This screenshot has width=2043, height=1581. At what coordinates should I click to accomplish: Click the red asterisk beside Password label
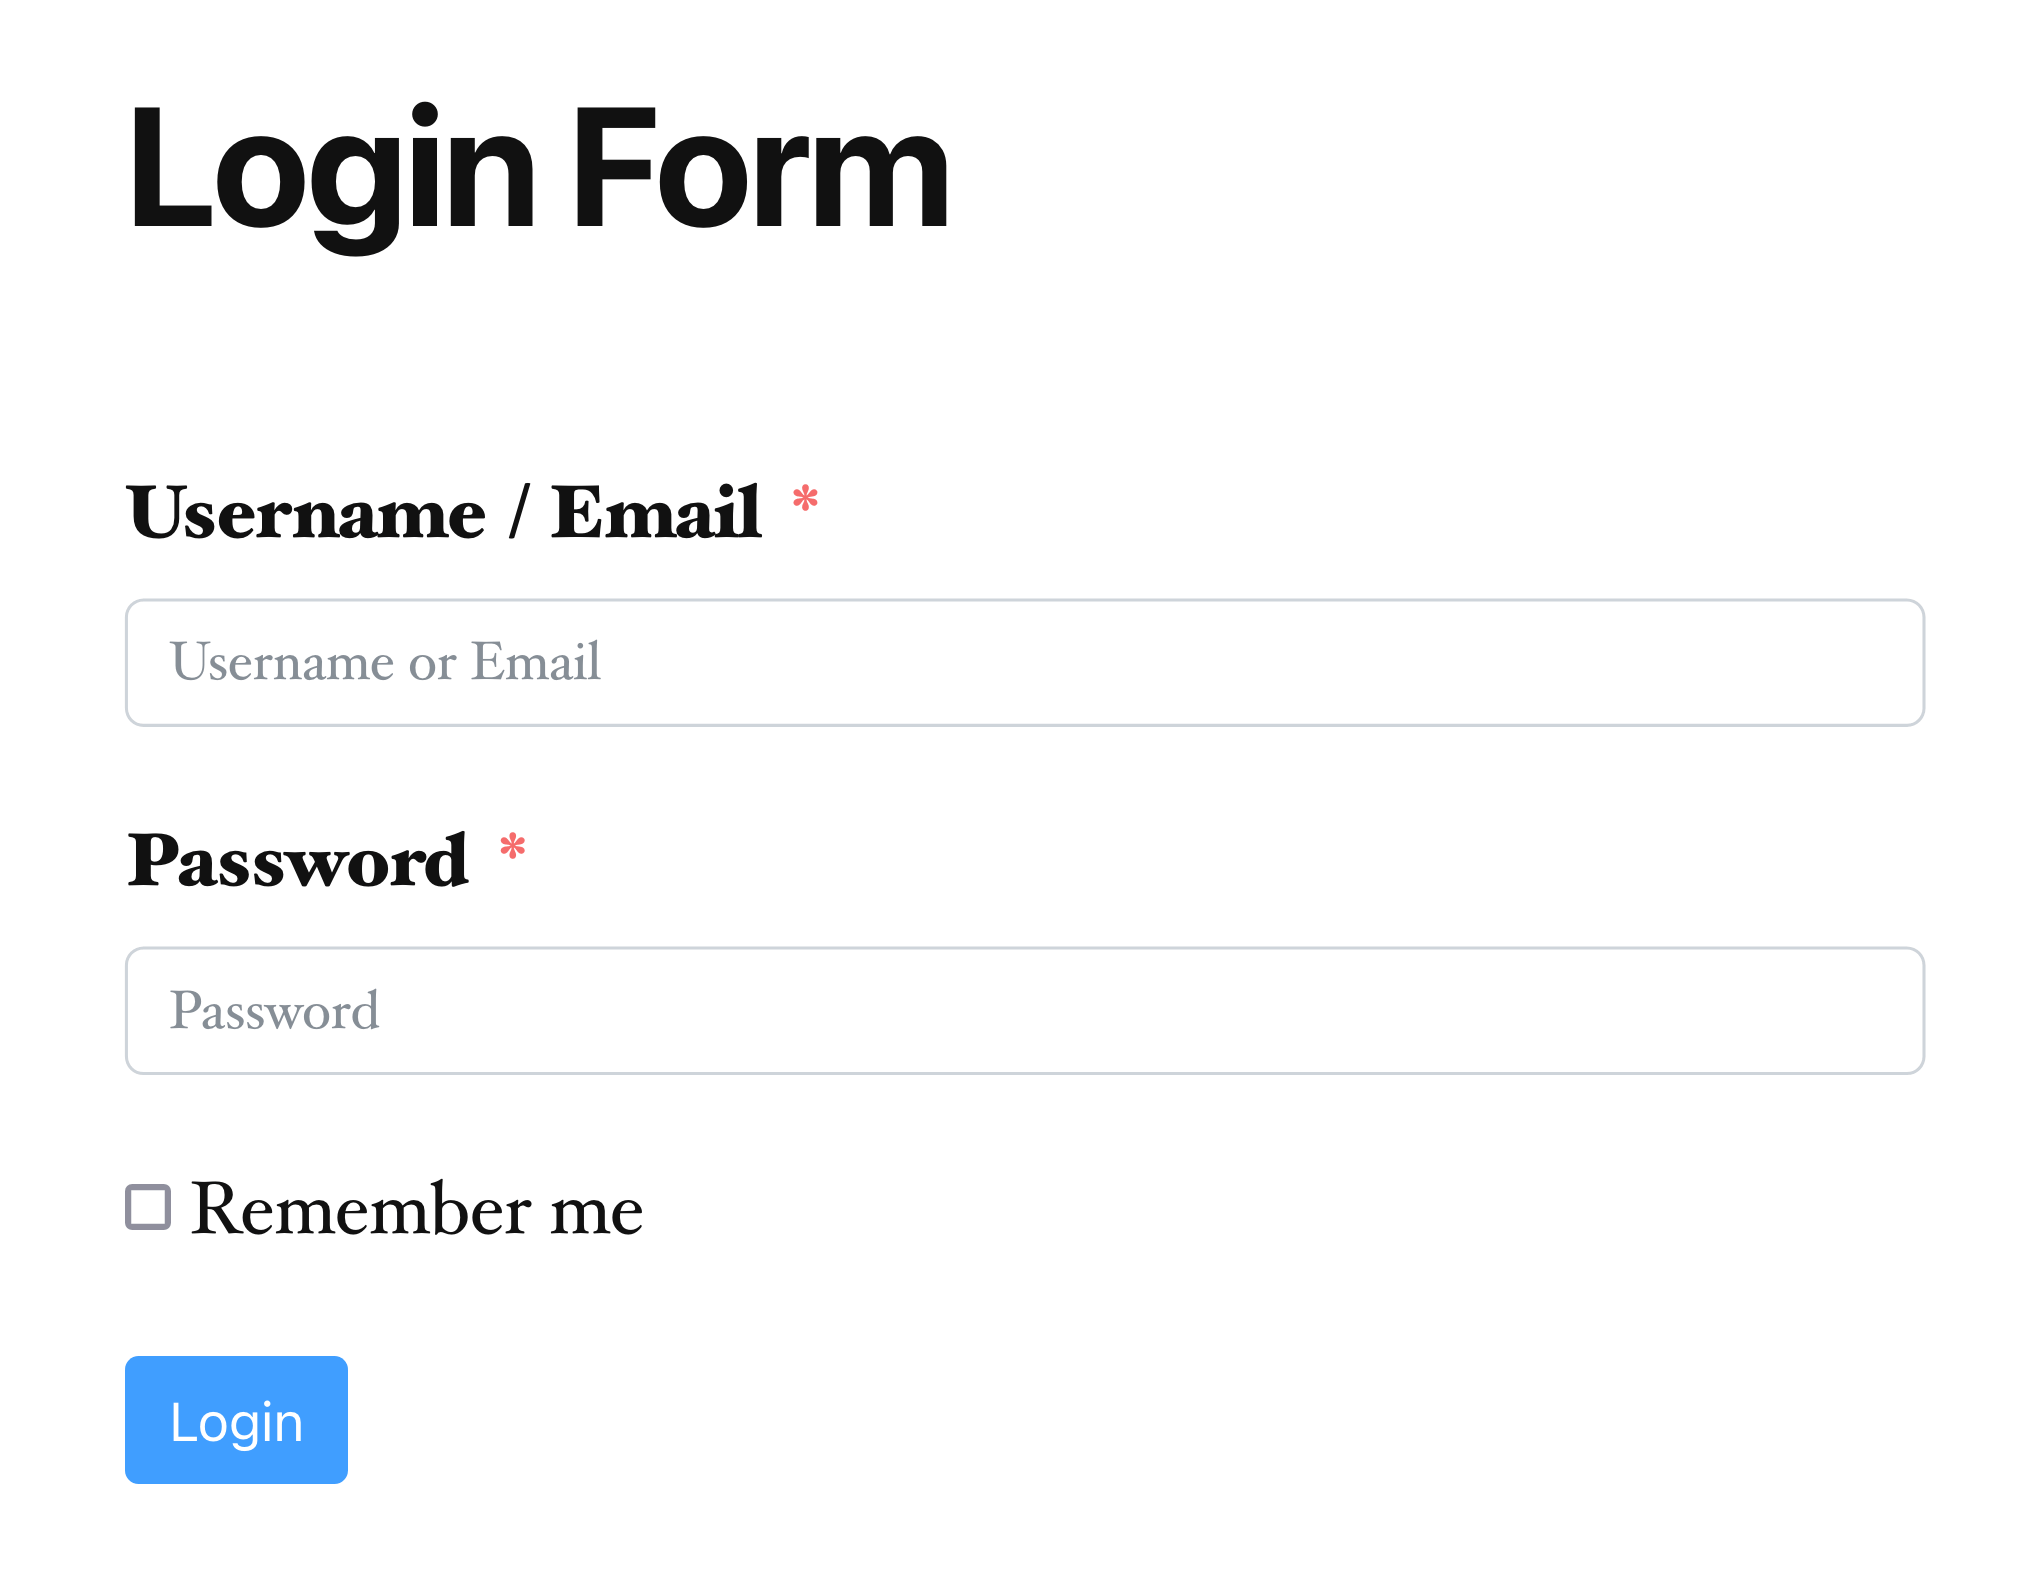(513, 847)
